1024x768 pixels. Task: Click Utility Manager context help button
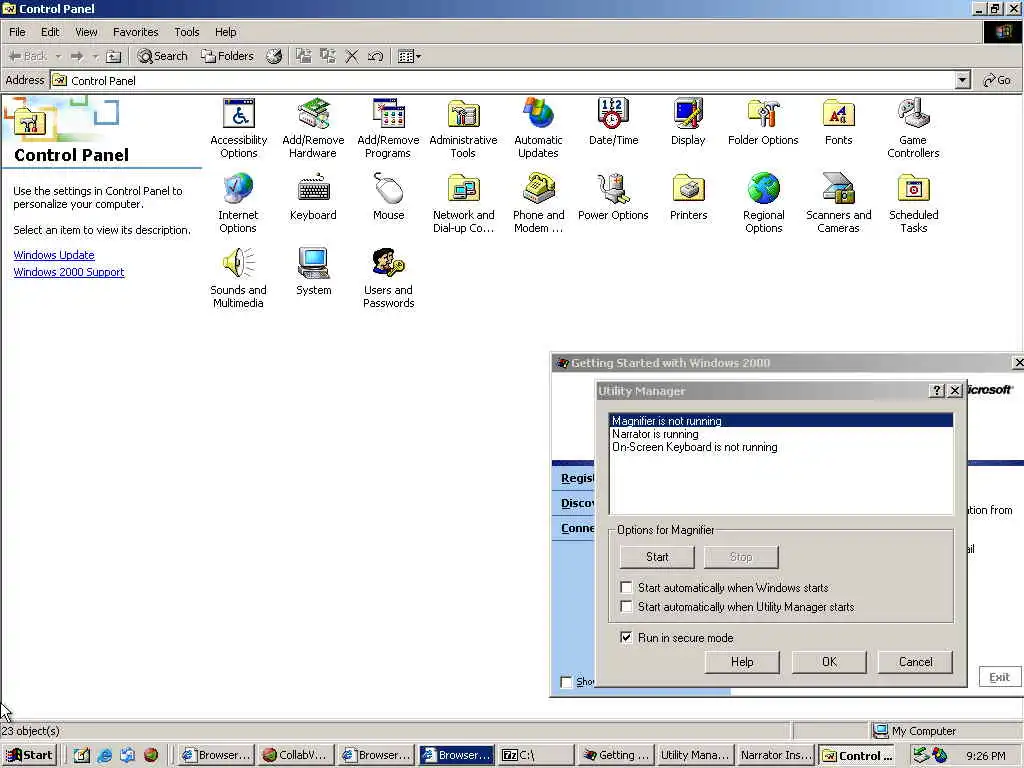[936, 391]
